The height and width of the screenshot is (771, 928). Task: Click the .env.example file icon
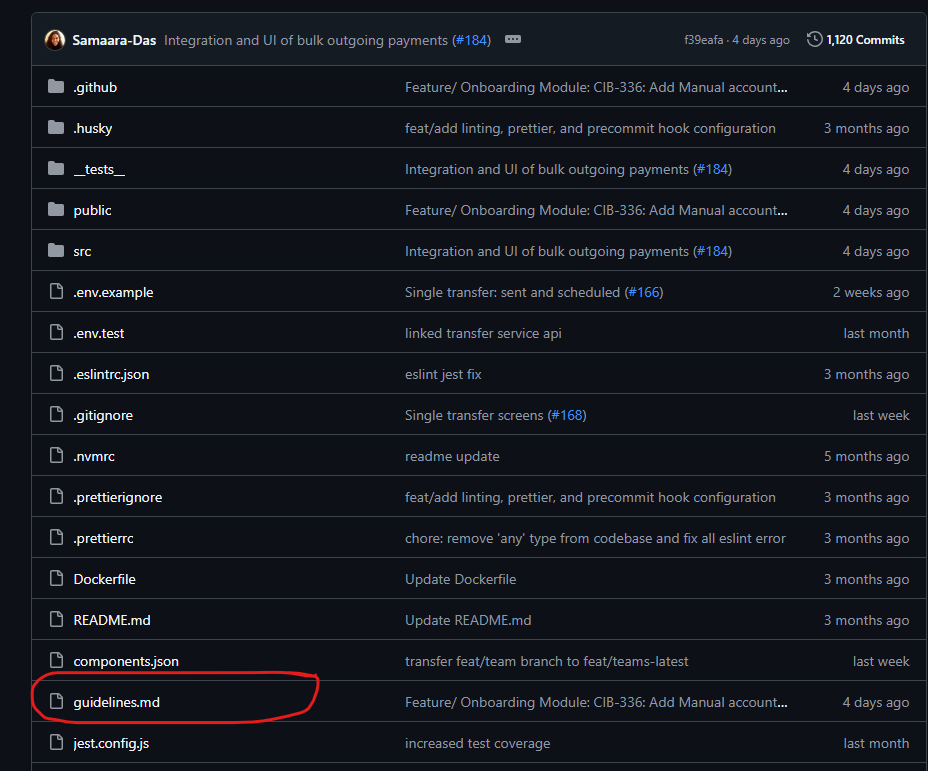point(56,292)
